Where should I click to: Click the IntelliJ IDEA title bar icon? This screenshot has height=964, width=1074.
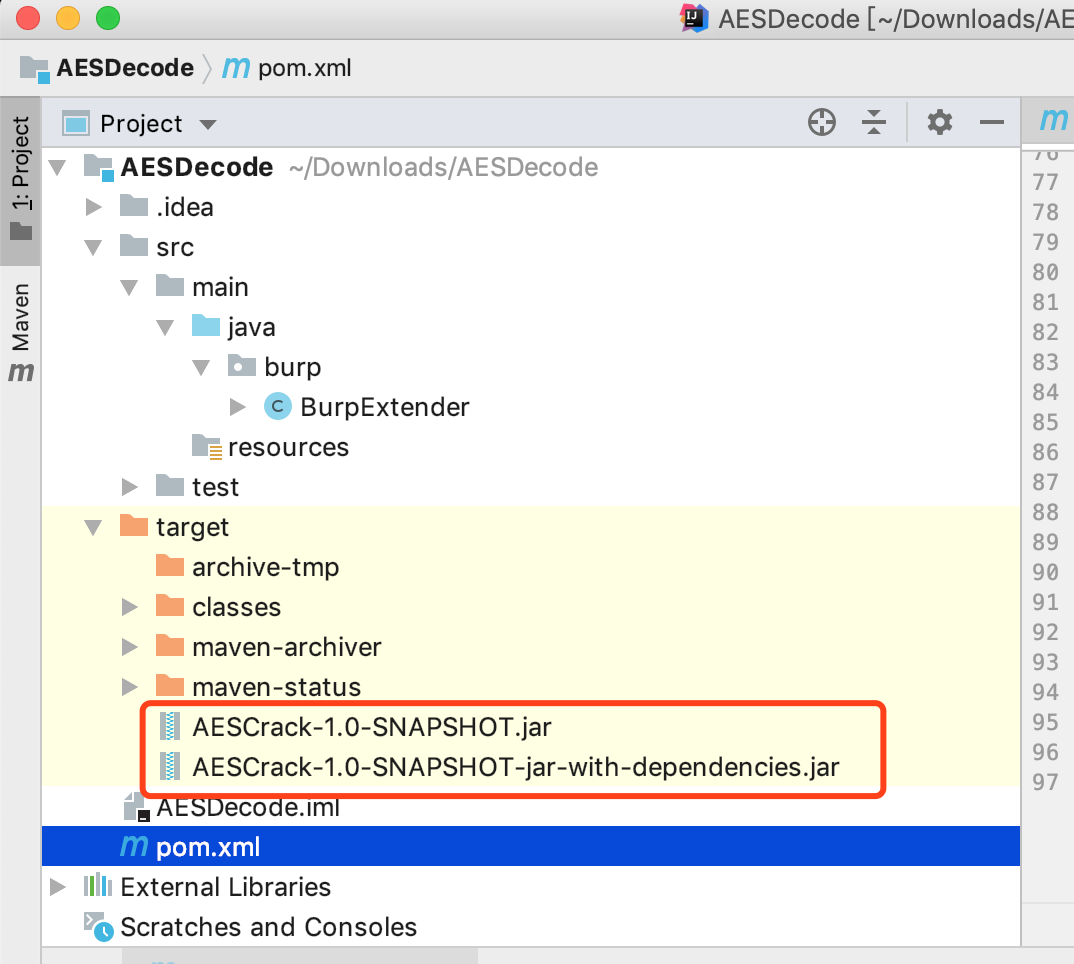pyautogui.click(x=693, y=18)
